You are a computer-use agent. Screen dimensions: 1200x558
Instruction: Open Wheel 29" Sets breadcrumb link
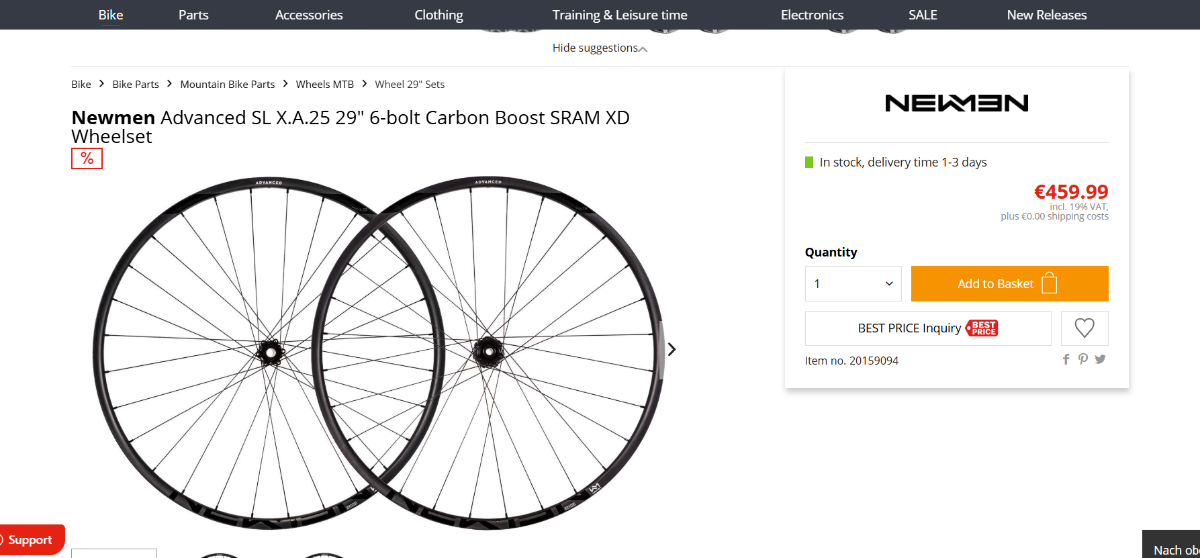(410, 85)
